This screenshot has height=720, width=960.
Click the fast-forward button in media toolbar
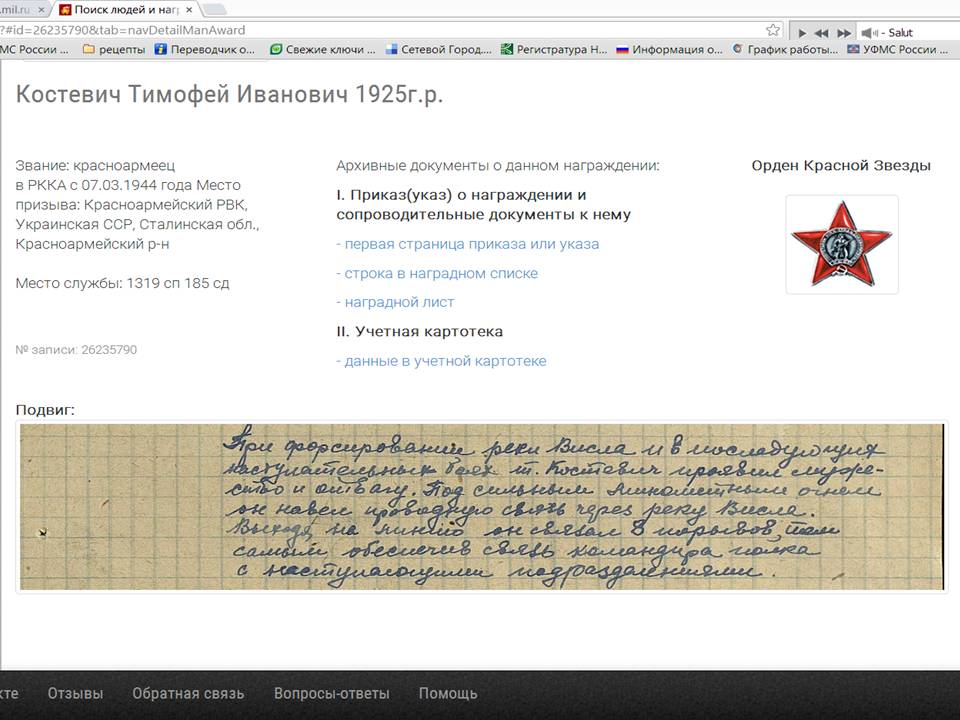click(x=844, y=33)
